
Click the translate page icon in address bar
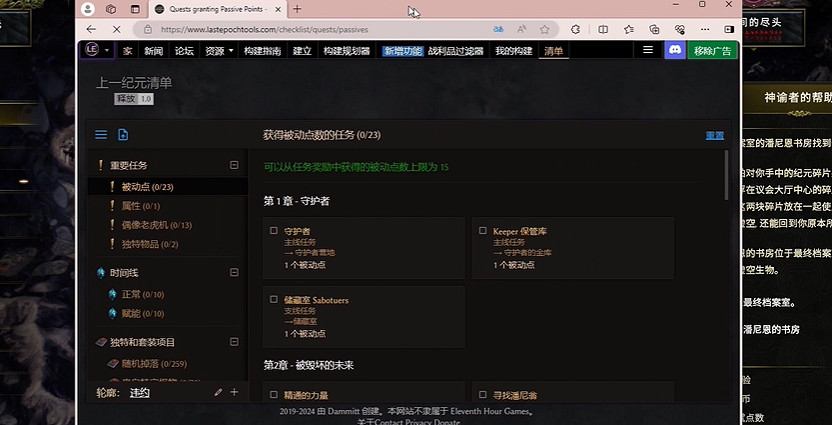click(x=498, y=30)
